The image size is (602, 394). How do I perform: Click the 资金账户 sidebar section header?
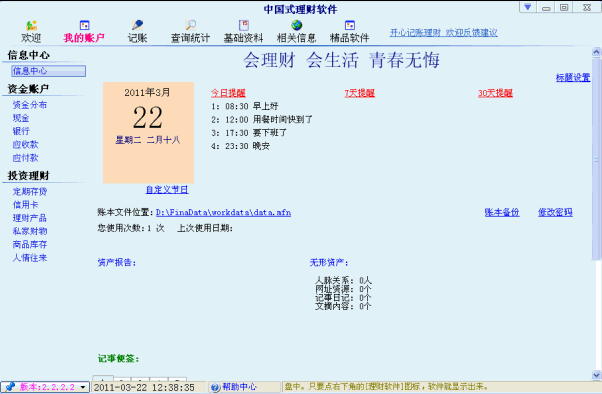click(x=29, y=89)
